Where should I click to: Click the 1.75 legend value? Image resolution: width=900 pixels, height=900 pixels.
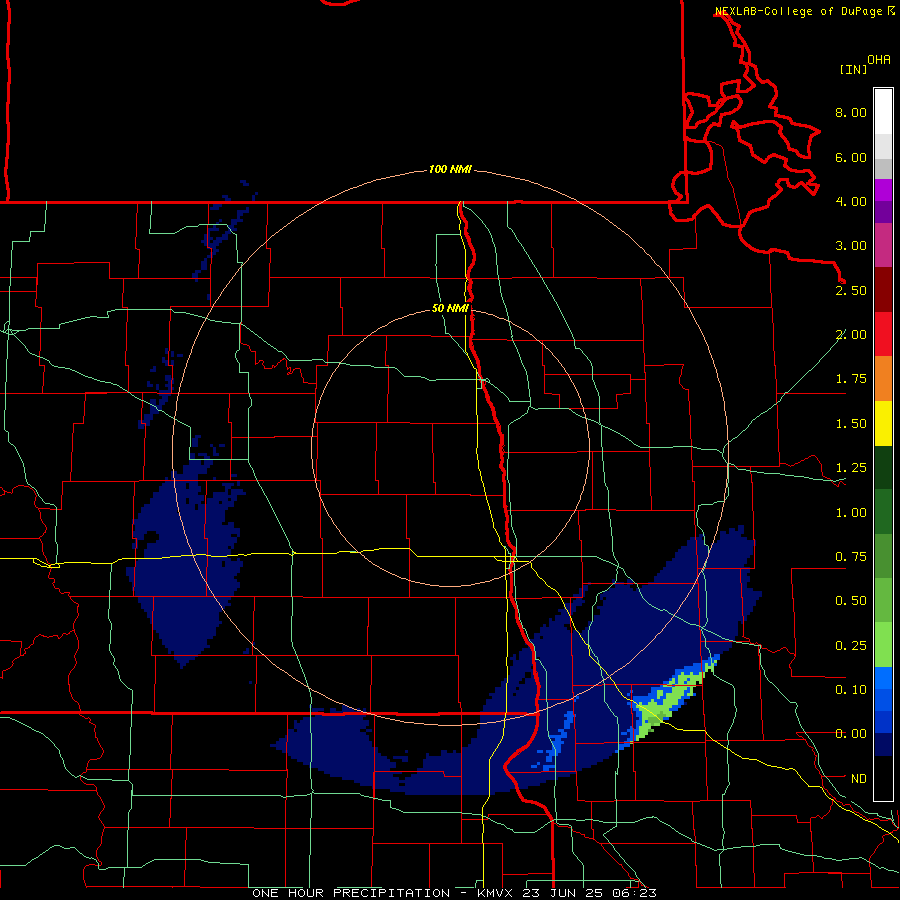pos(851,379)
